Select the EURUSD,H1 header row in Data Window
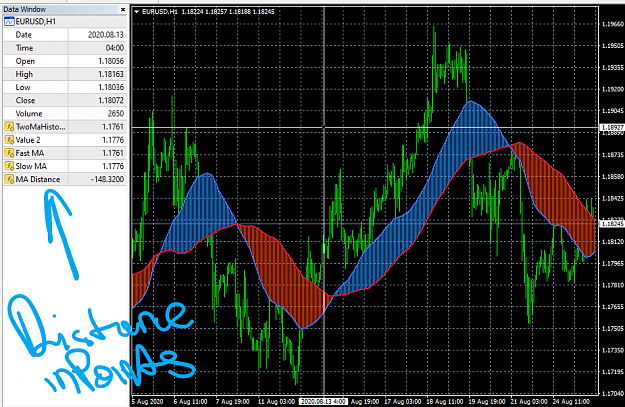 65,22
